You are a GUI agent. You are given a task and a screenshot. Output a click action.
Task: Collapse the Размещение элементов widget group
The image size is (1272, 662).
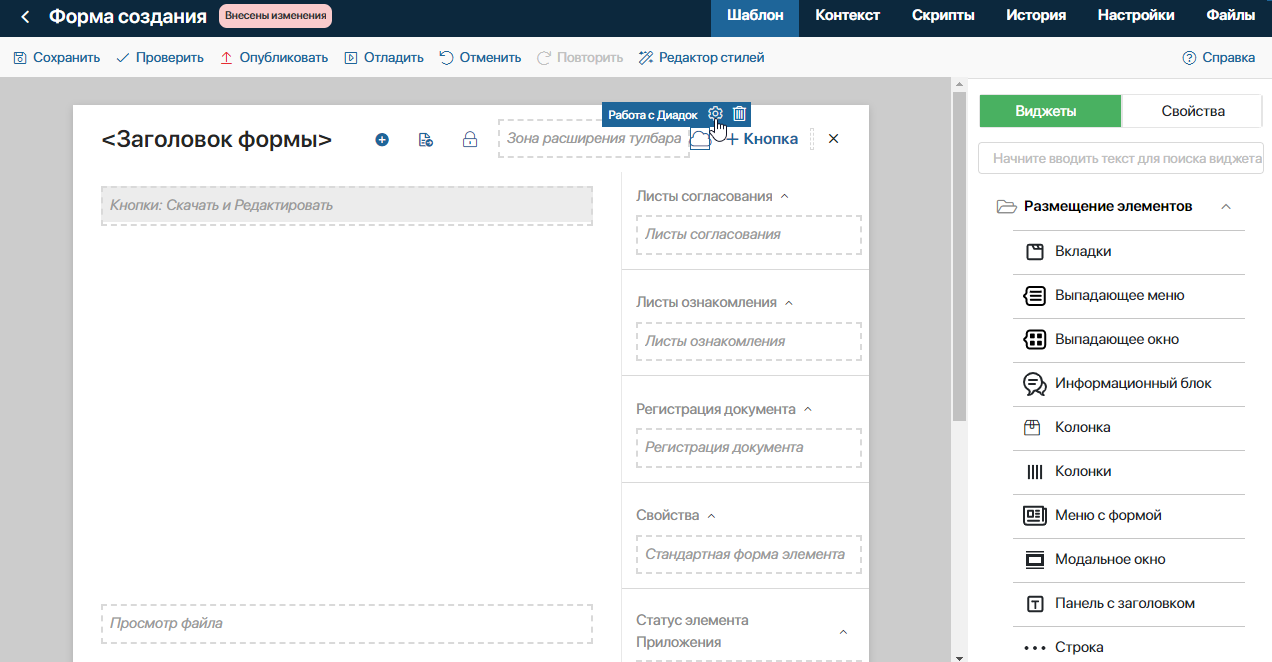pos(1225,207)
